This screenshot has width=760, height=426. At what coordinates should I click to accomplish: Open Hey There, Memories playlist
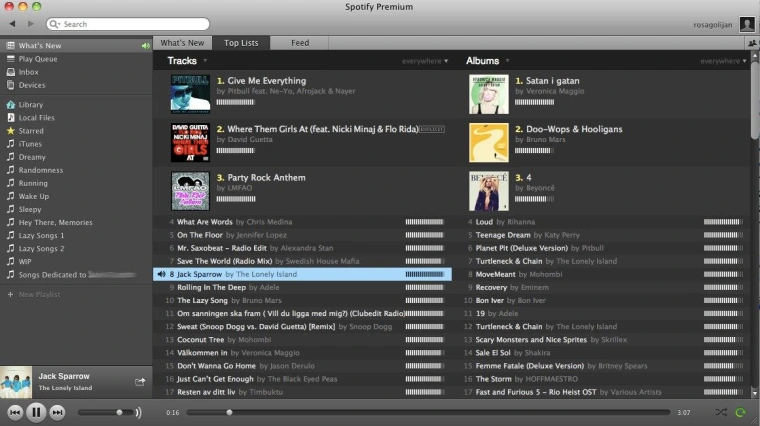click(76, 222)
